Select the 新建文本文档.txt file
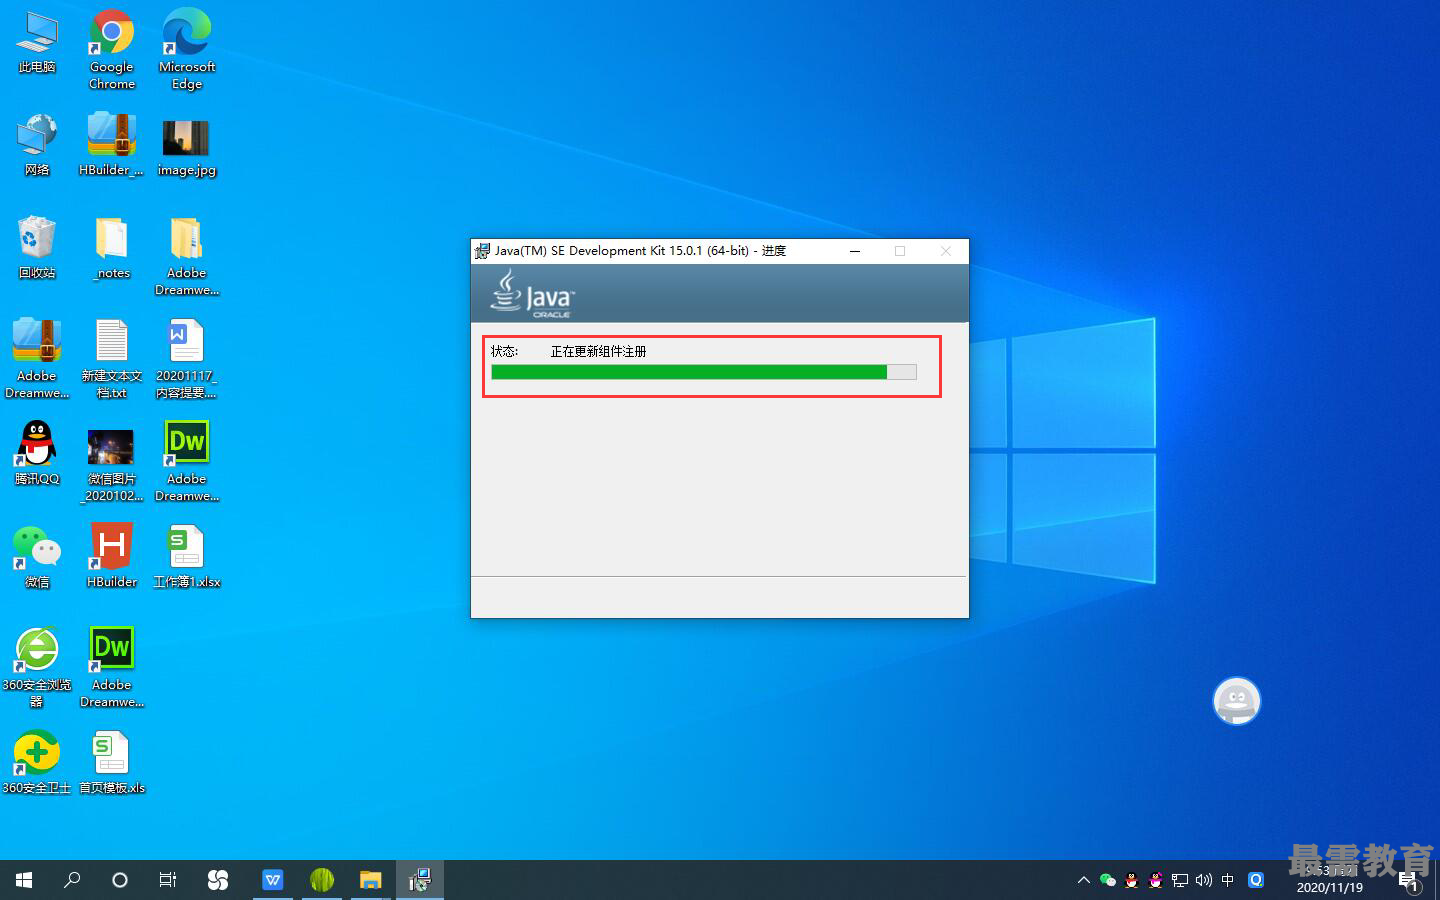 coord(111,359)
